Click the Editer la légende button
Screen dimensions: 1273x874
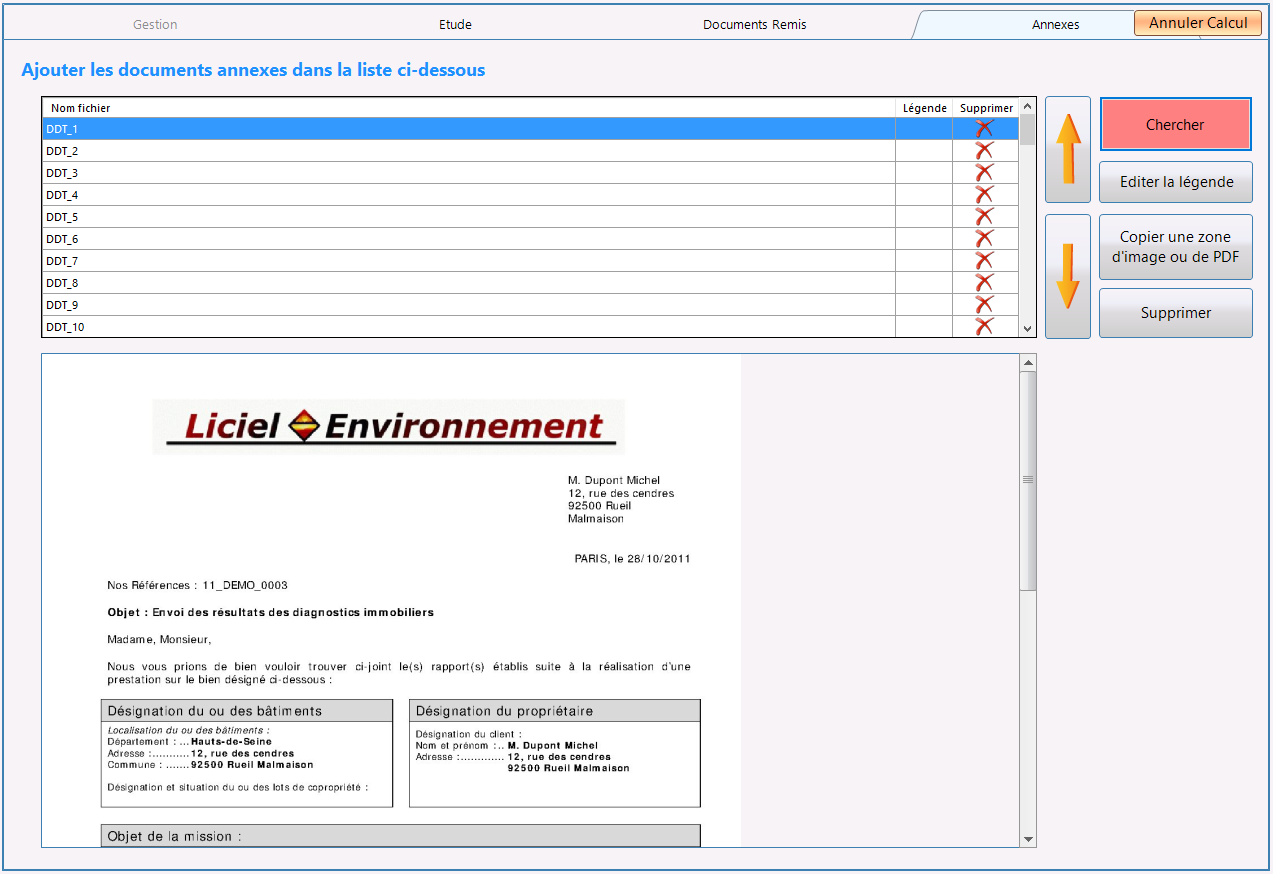(x=1176, y=182)
